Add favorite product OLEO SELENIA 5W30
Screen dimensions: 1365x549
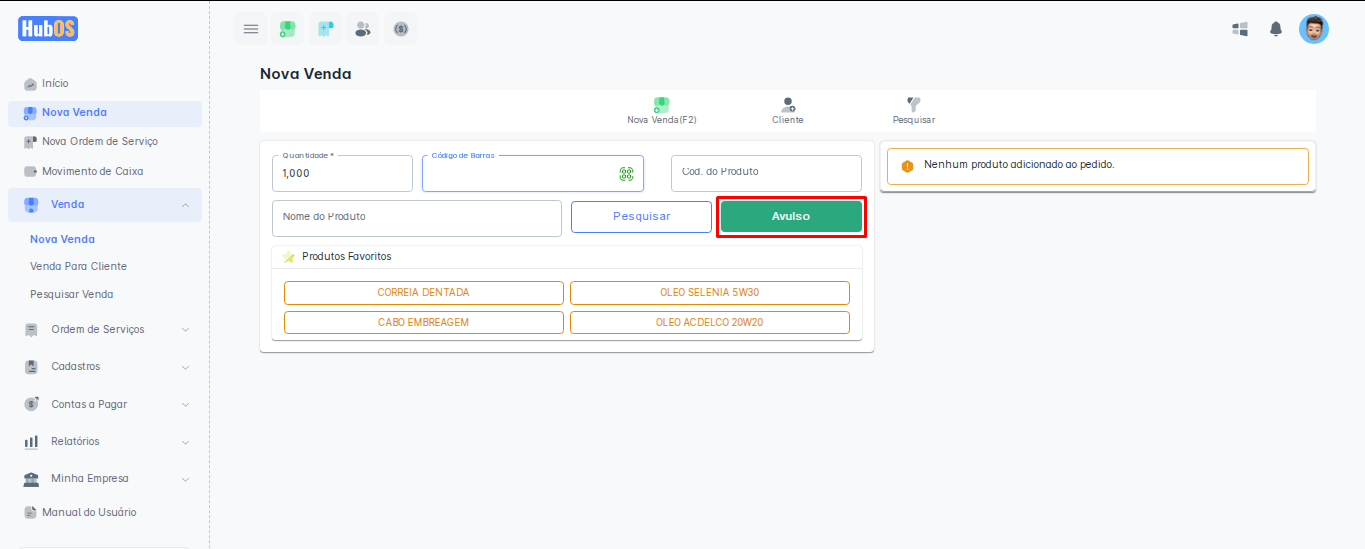pyautogui.click(x=709, y=293)
